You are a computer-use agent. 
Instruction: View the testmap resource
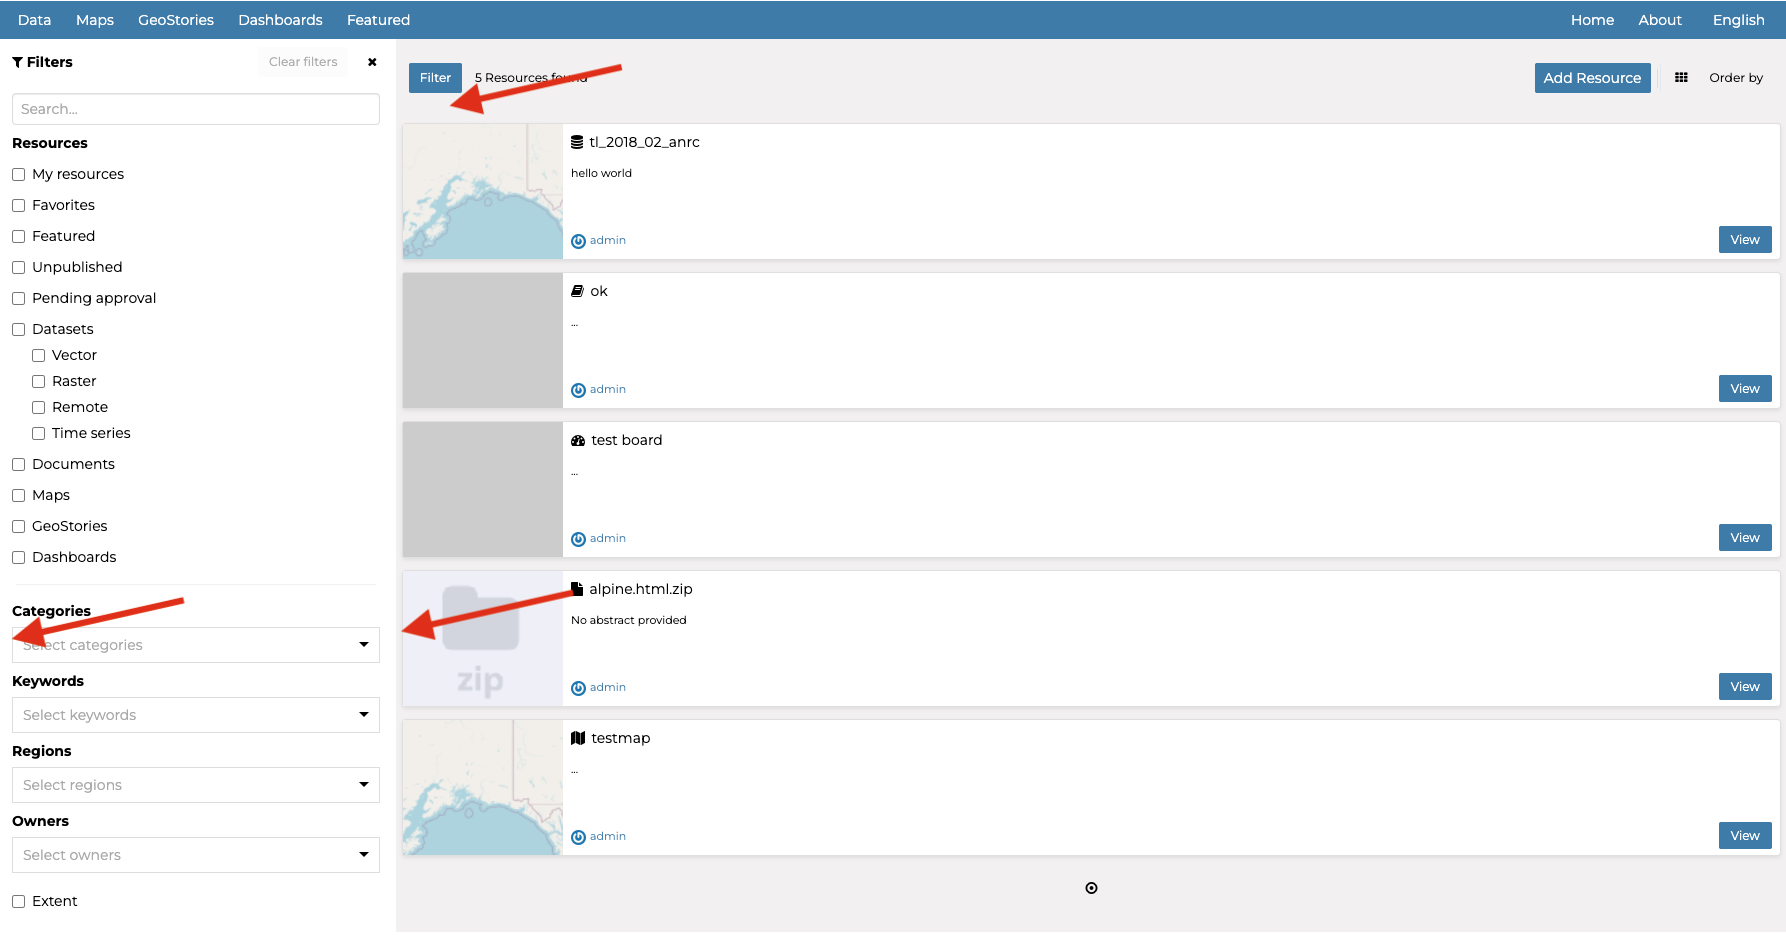tap(1745, 836)
